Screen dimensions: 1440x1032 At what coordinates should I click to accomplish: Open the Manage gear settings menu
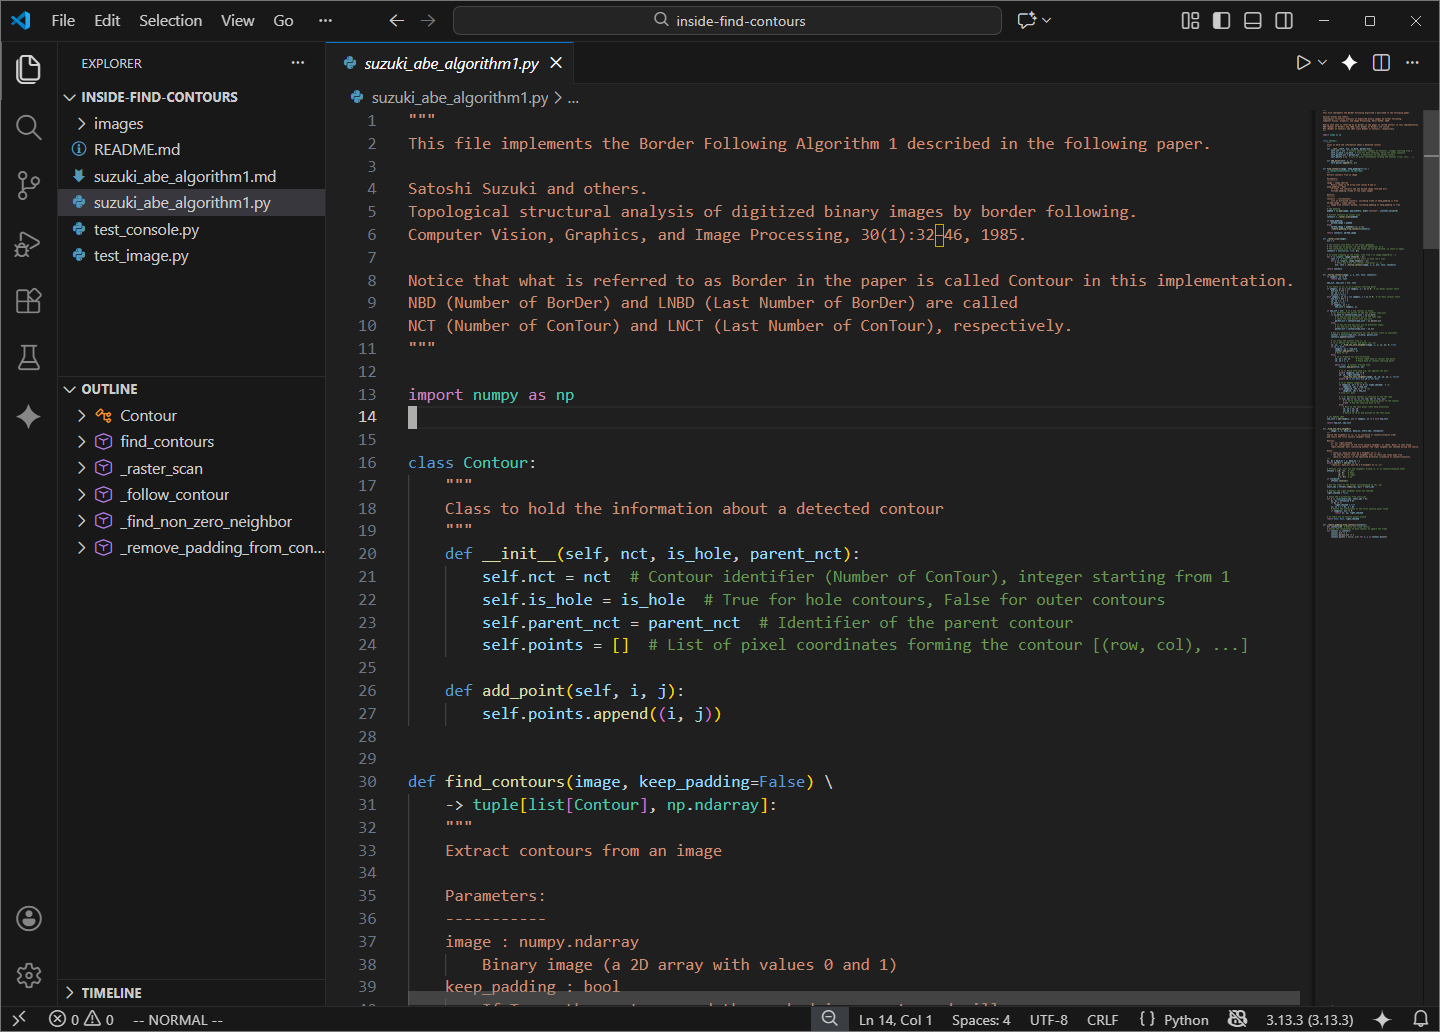pyautogui.click(x=29, y=975)
